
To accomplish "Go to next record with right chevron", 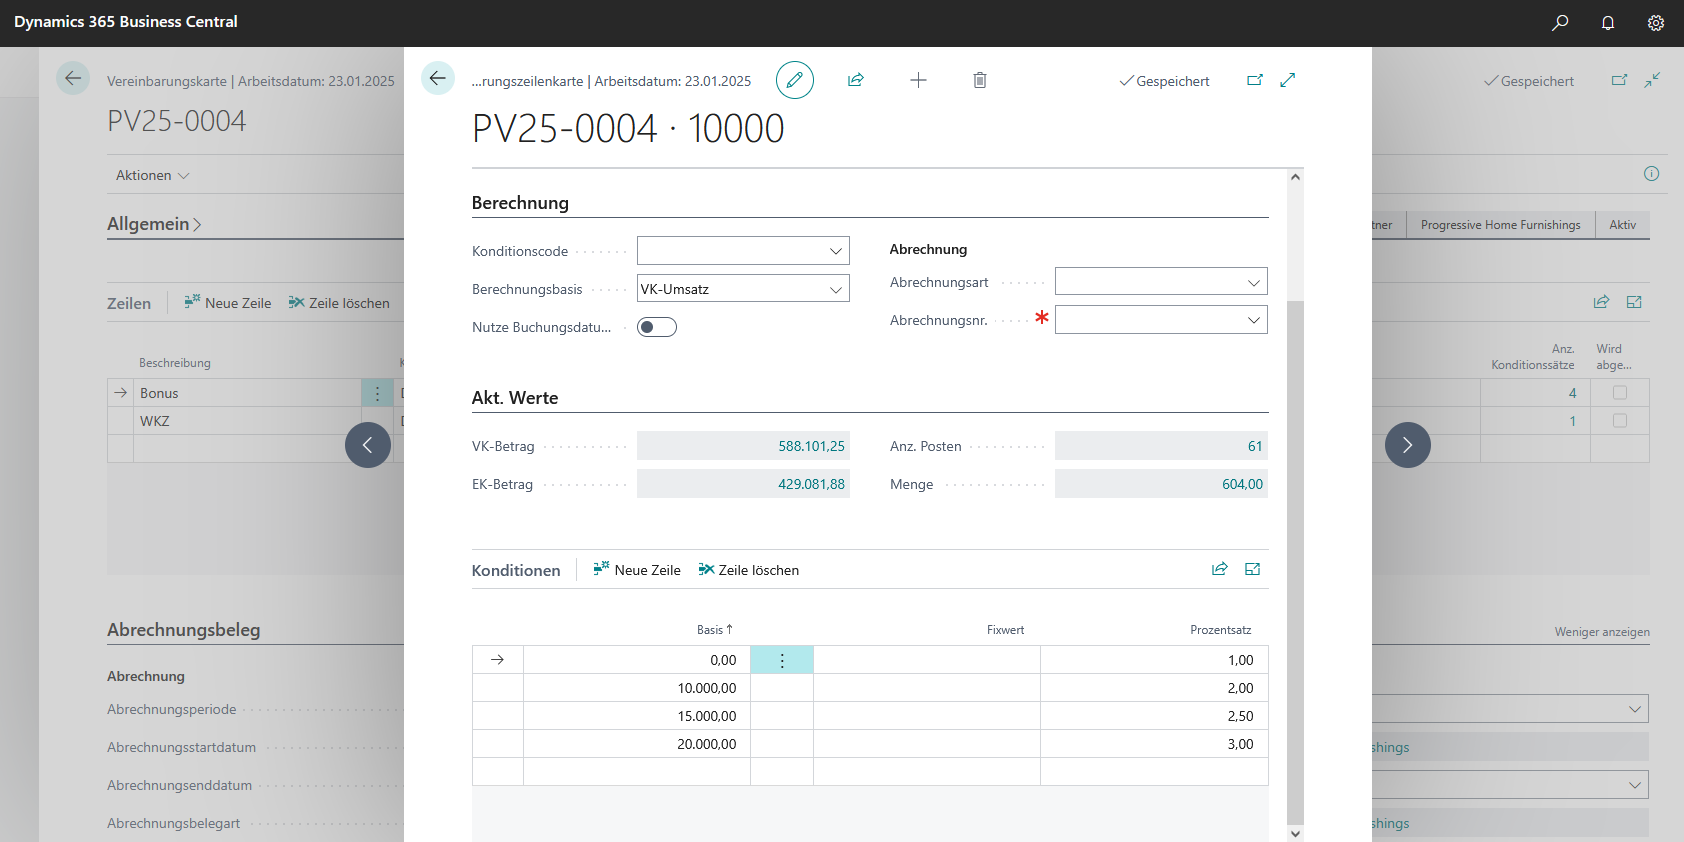I will (1407, 445).
